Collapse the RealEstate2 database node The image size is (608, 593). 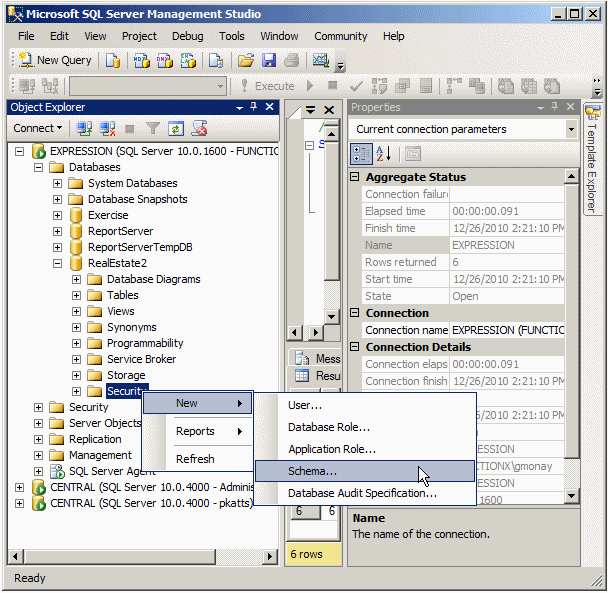click(57, 263)
